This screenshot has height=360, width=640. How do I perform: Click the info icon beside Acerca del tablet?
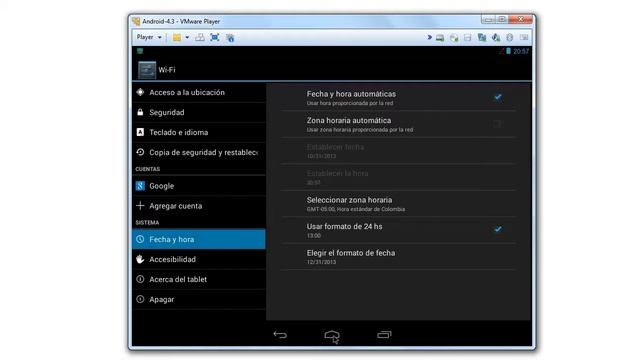140,279
